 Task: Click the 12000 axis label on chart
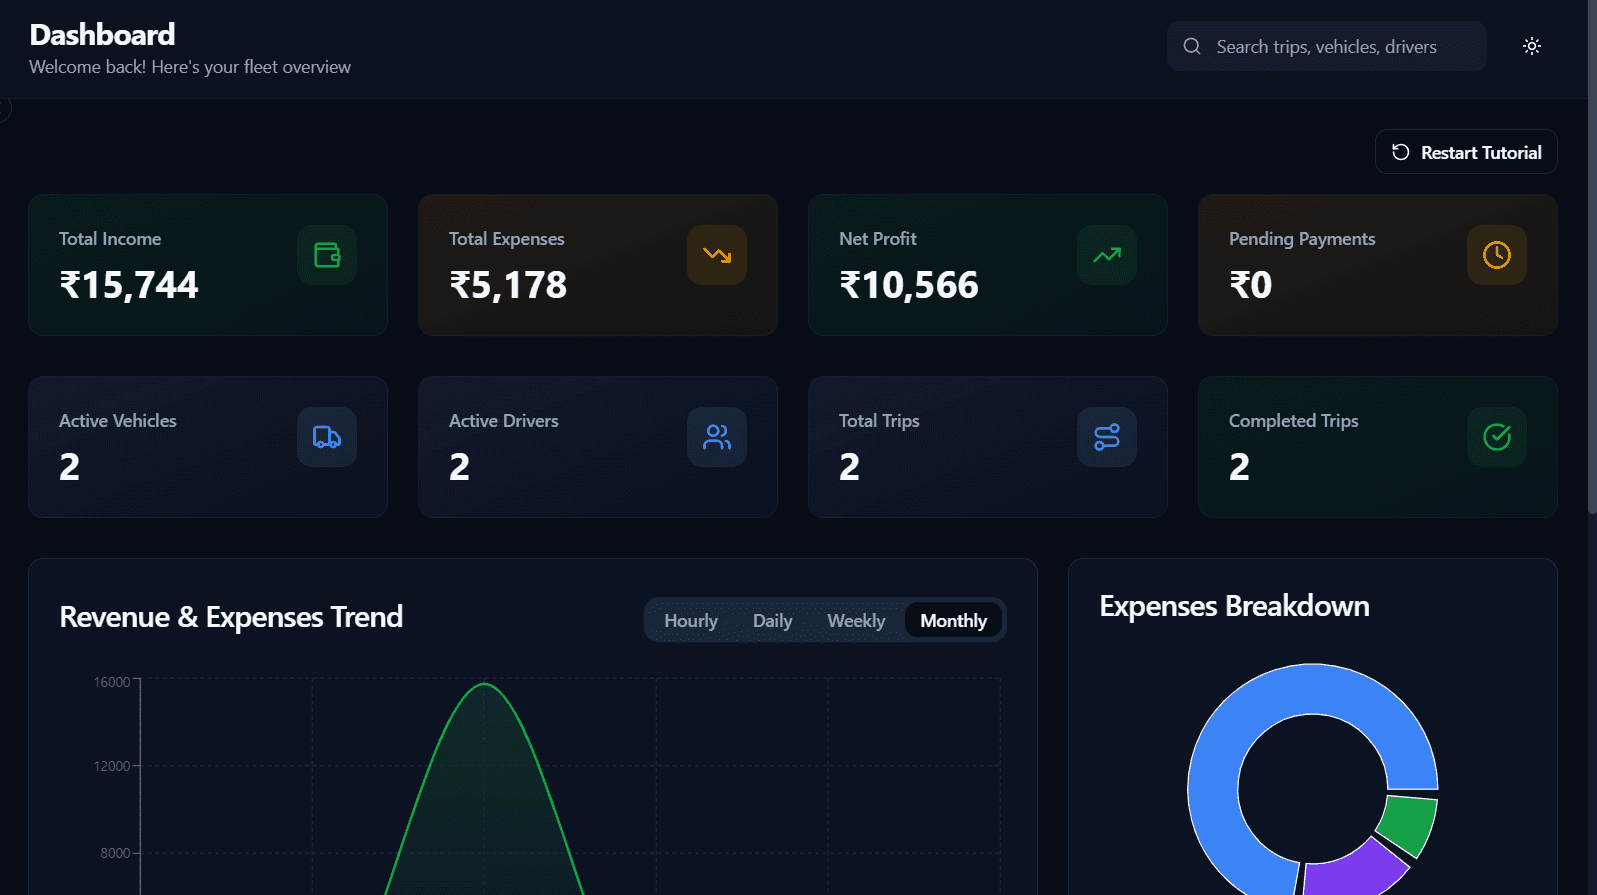pos(111,766)
